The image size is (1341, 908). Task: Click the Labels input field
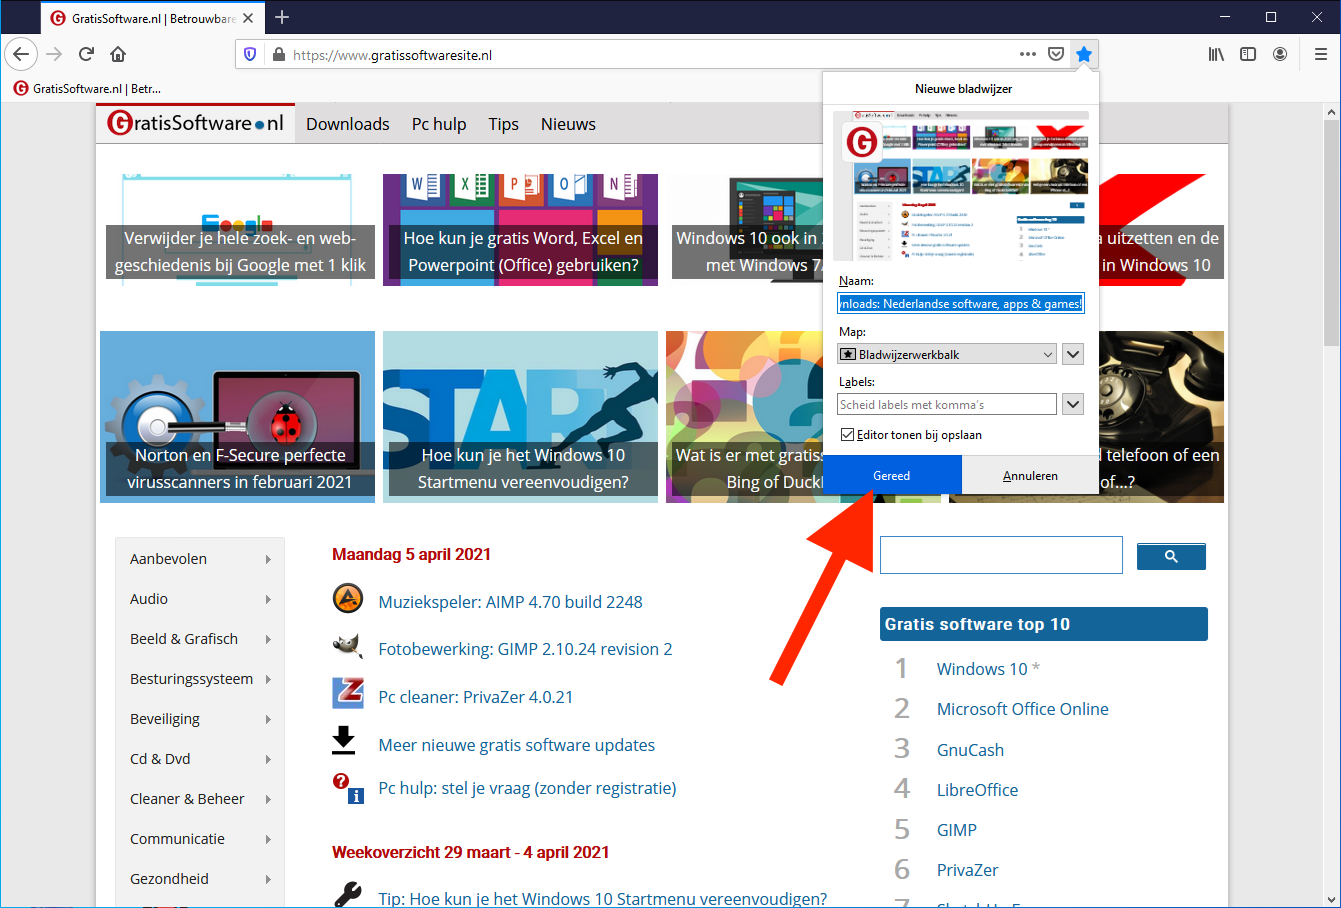[x=947, y=404]
